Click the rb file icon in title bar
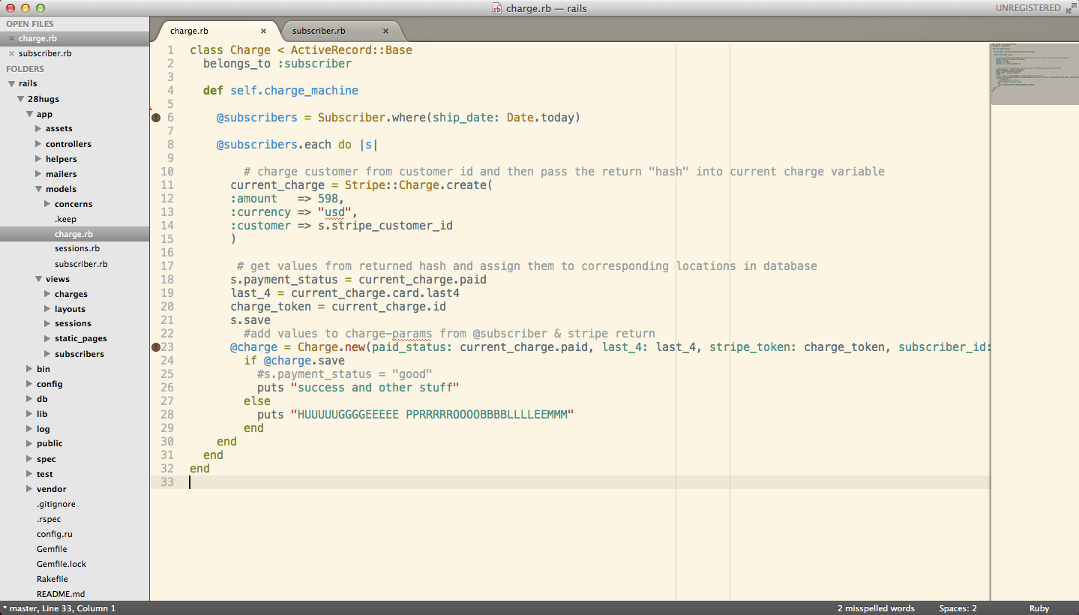Image resolution: width=1079 pixels, height=615 pixels. (x=497, y=8)
